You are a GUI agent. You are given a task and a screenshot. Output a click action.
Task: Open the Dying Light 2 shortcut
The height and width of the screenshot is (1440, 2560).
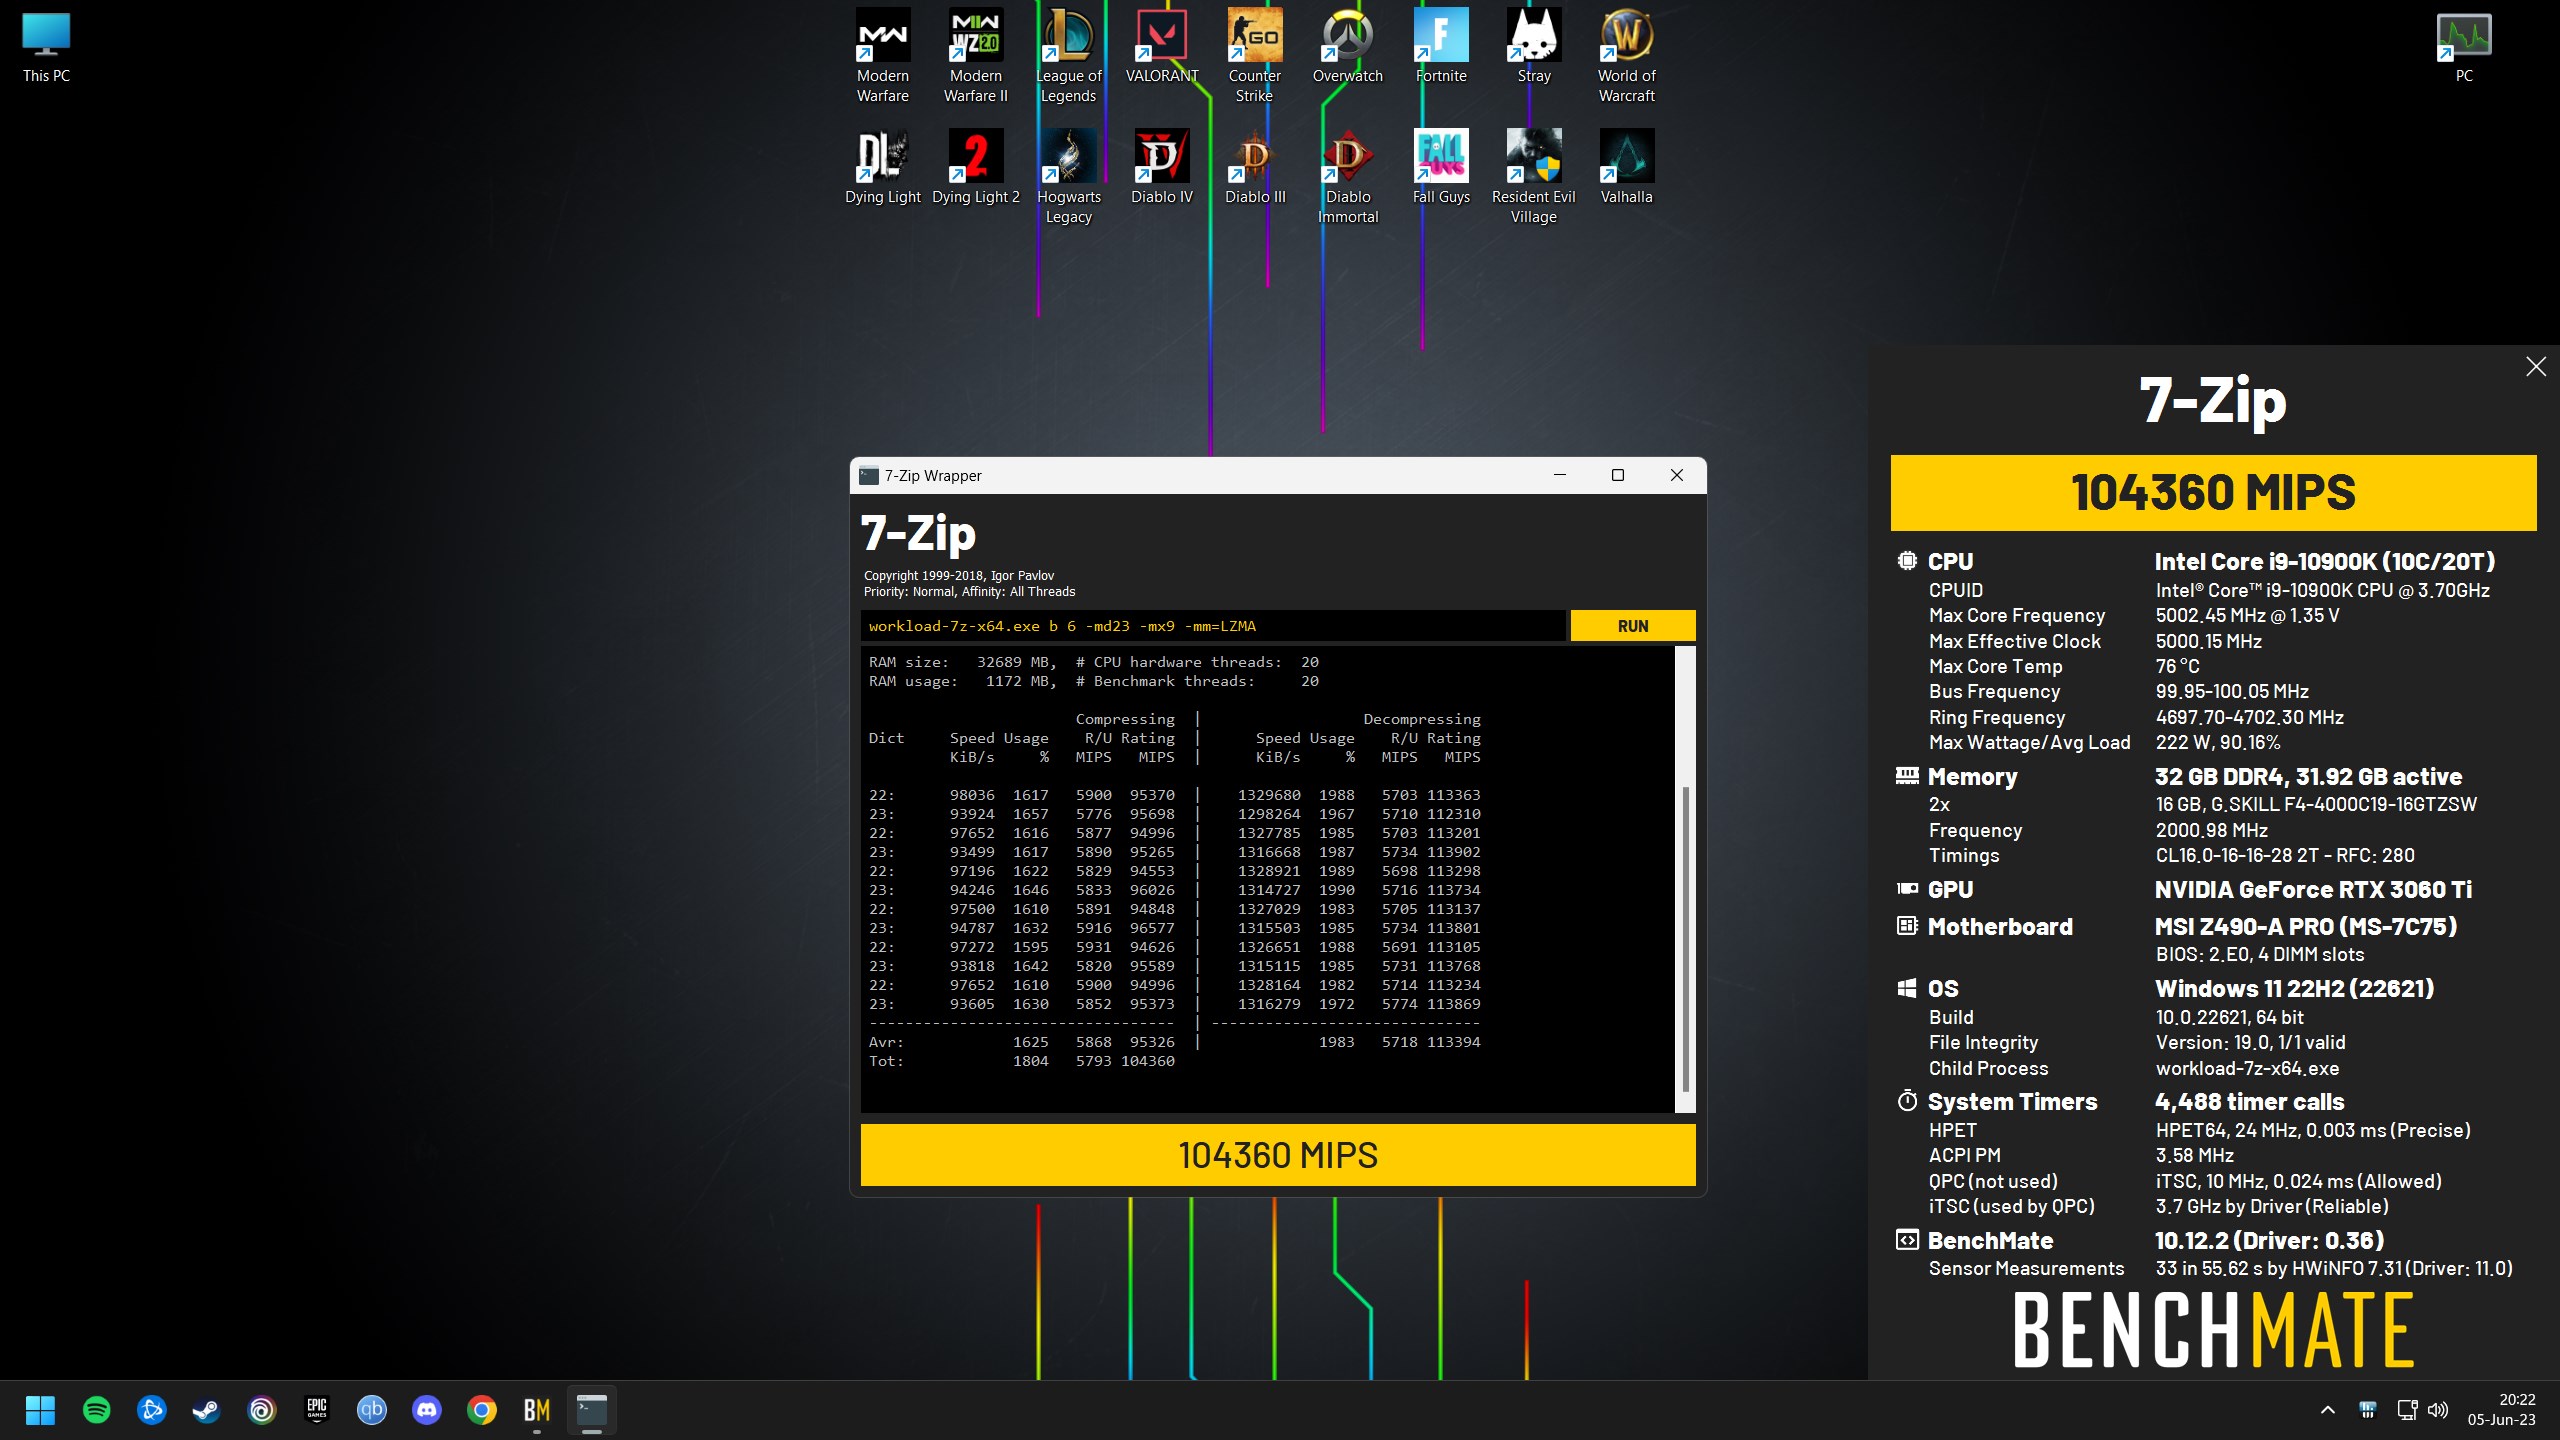pyautogui.click(x=976, y=166)
